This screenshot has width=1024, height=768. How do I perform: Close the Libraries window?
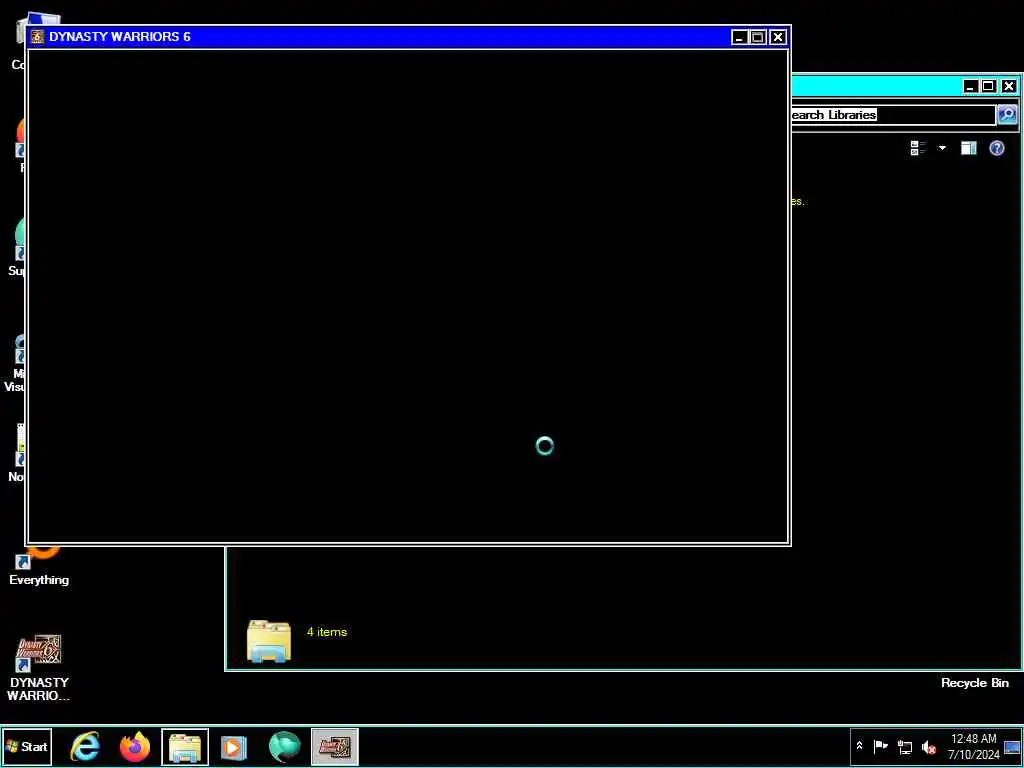pos(1009,86)
